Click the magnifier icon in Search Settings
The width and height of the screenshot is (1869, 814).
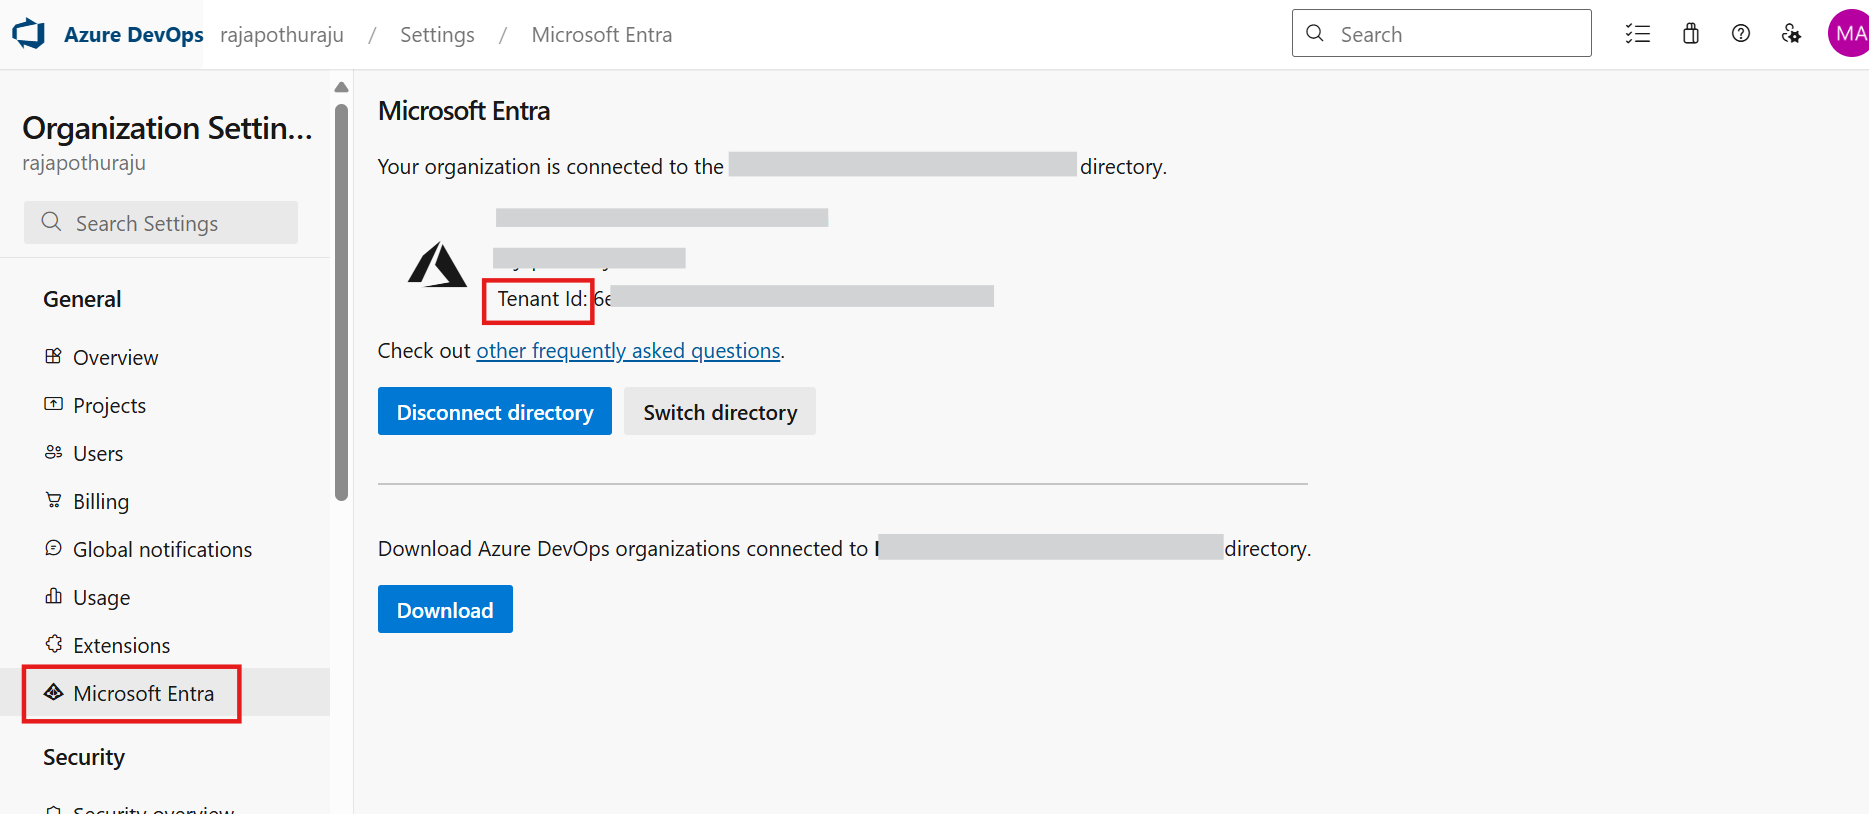point(52,222)
